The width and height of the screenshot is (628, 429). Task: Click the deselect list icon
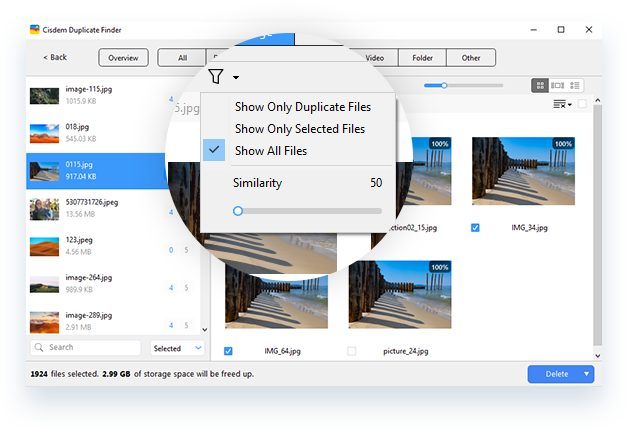pyautogui.click(x=561, y=104)
